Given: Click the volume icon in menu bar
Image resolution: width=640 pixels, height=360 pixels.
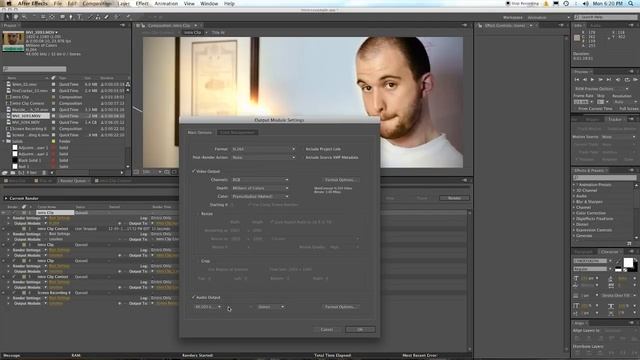Looking at the screenshot, I should click(x=586, y=4).
